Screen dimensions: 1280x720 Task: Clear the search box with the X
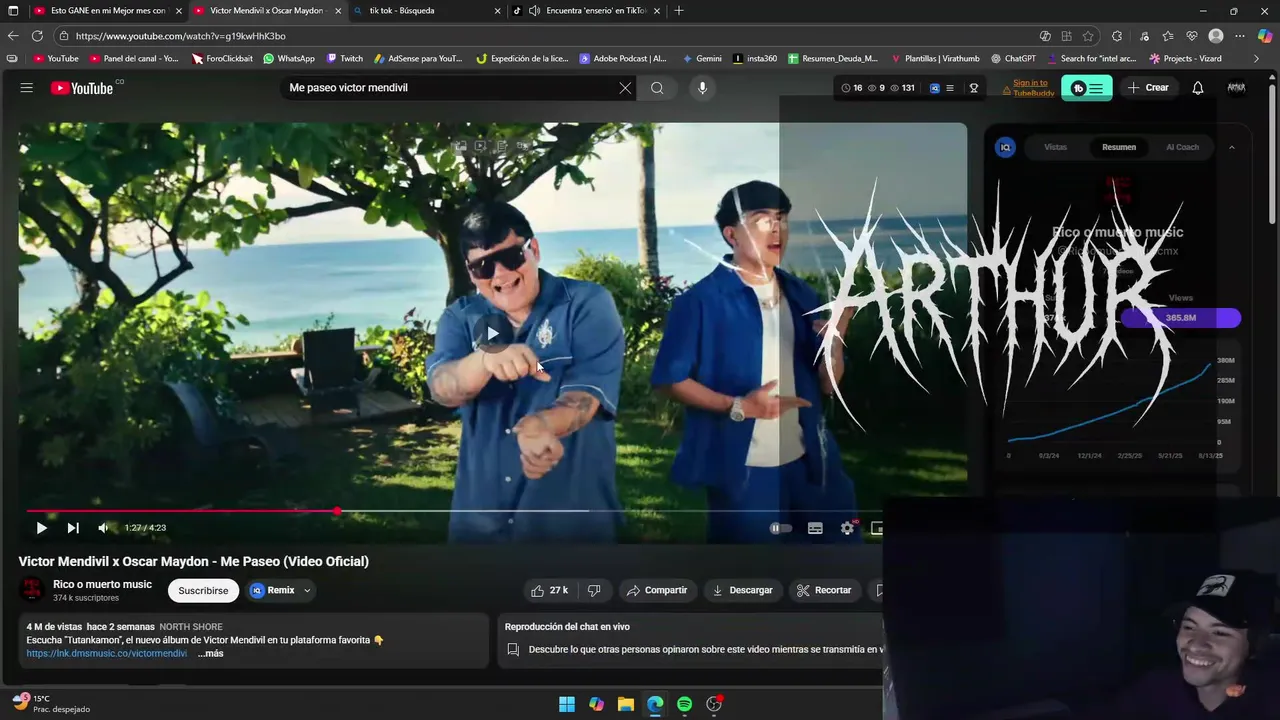[625, 88]
